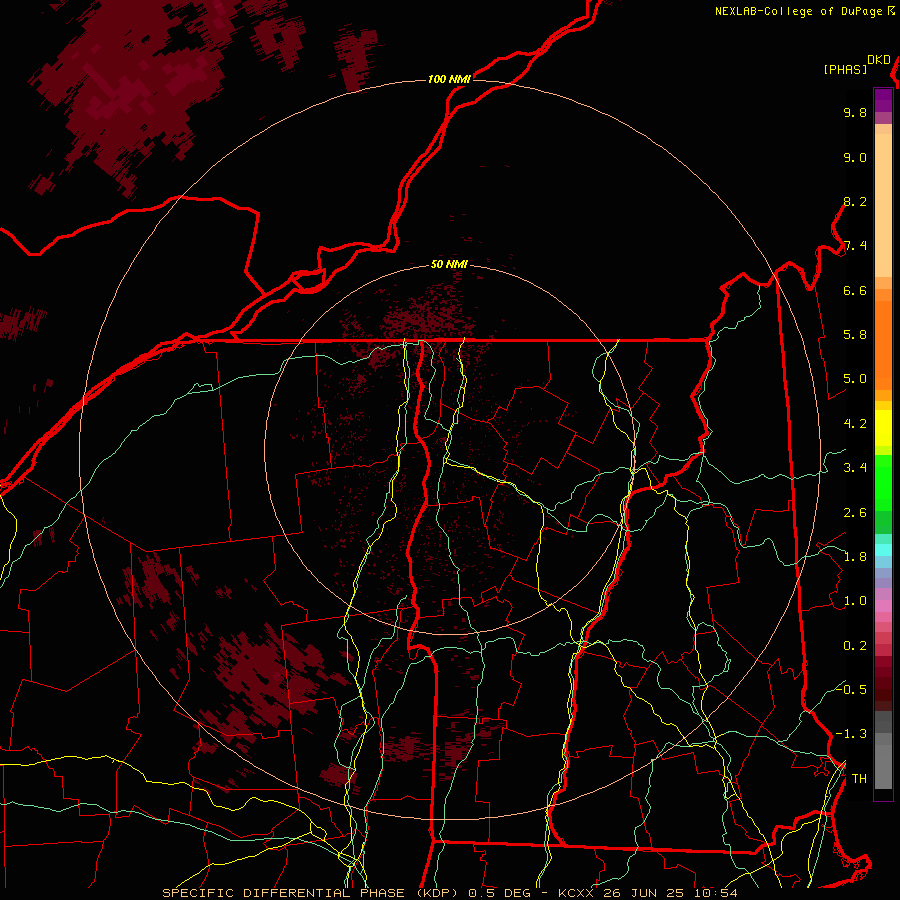This screenshot has width=900, height=900.
Task: Click the 5.0 legend value
Action: pos(855,379)
